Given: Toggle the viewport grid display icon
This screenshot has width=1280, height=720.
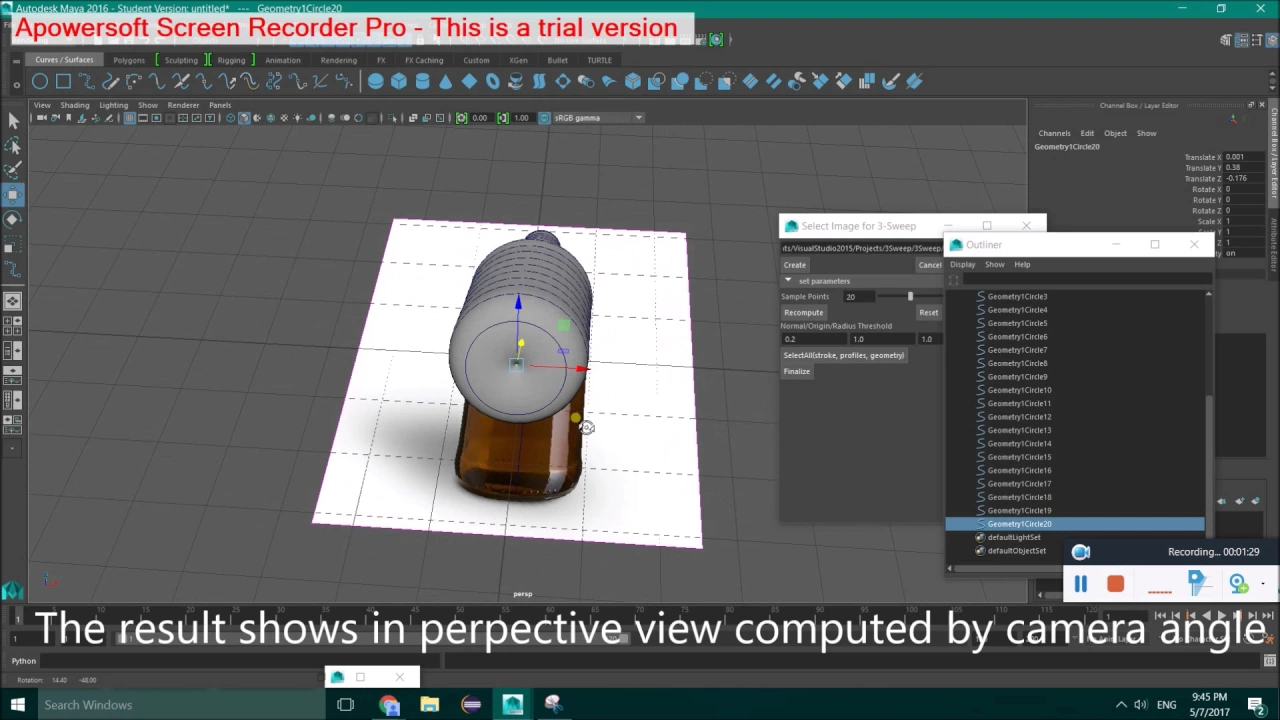Looking at the screenshot, I should point(129,118).
